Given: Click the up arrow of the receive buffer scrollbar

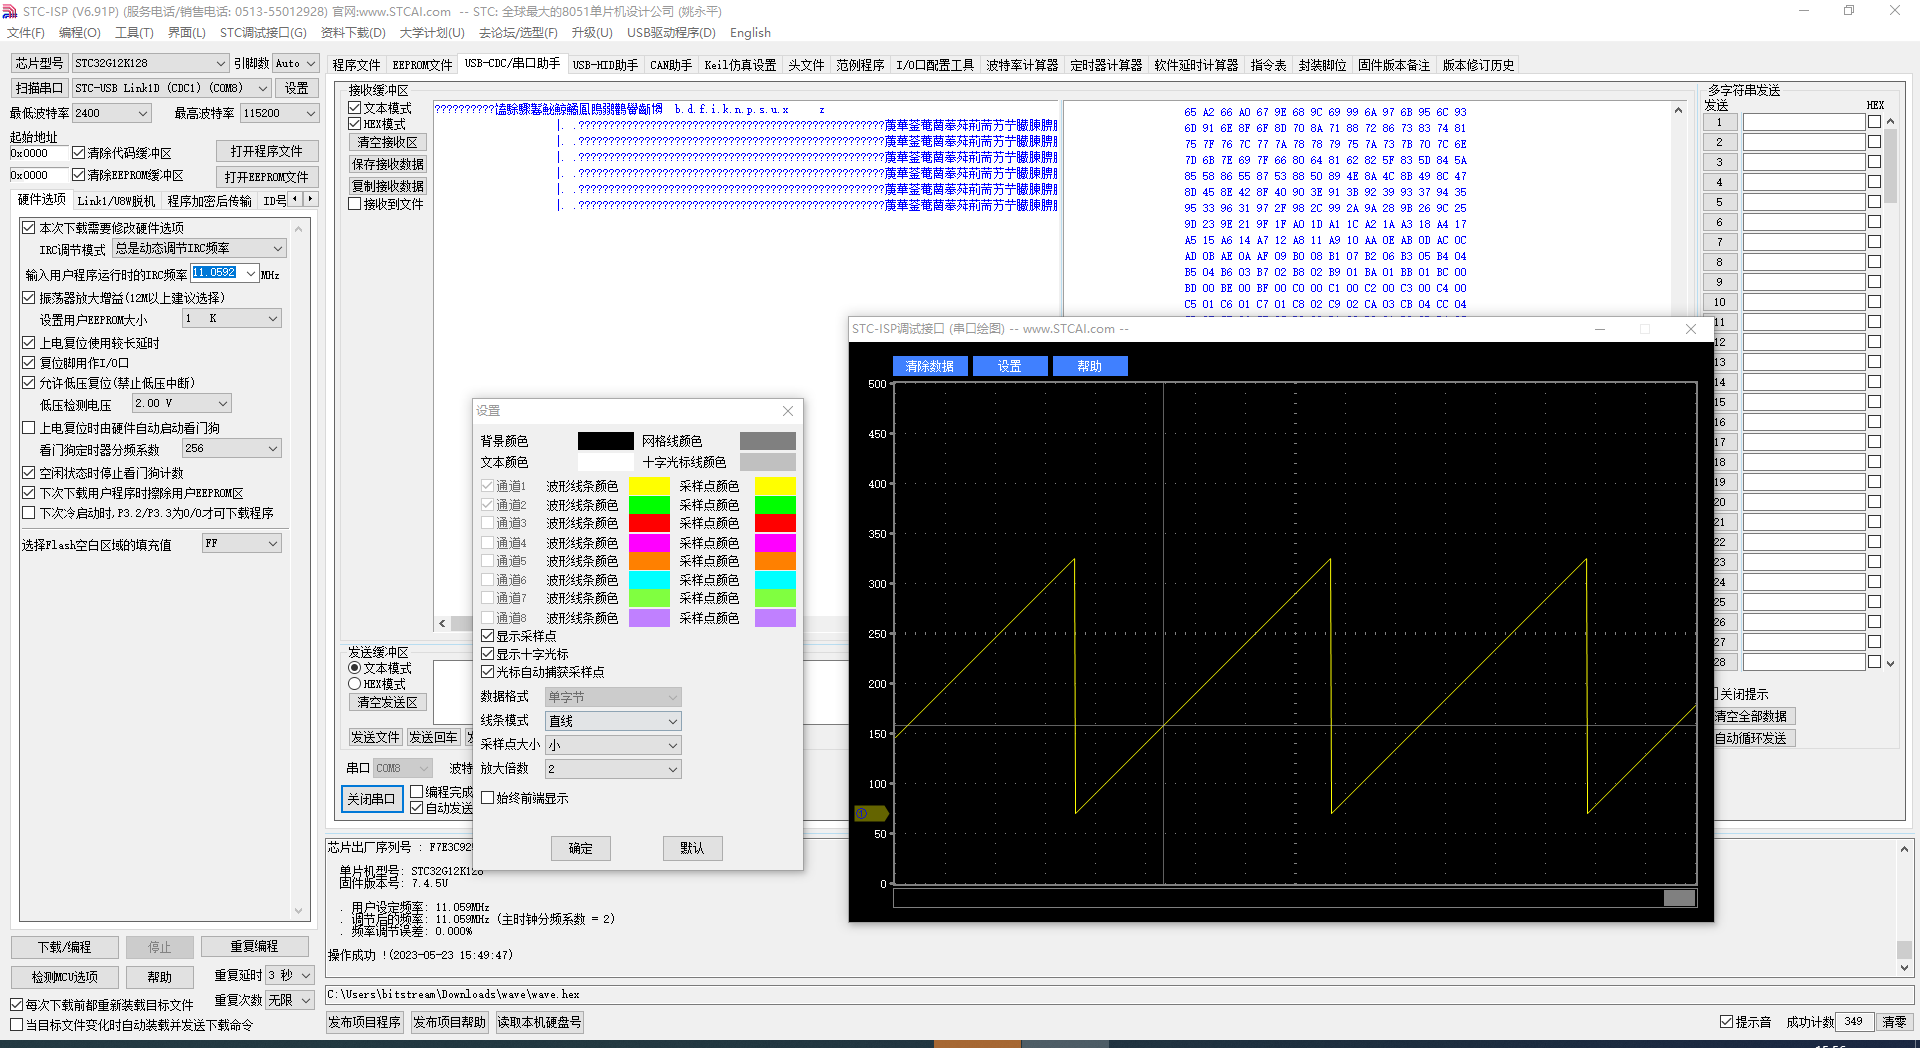Looking at the screenshot, I should [1678, 111].
